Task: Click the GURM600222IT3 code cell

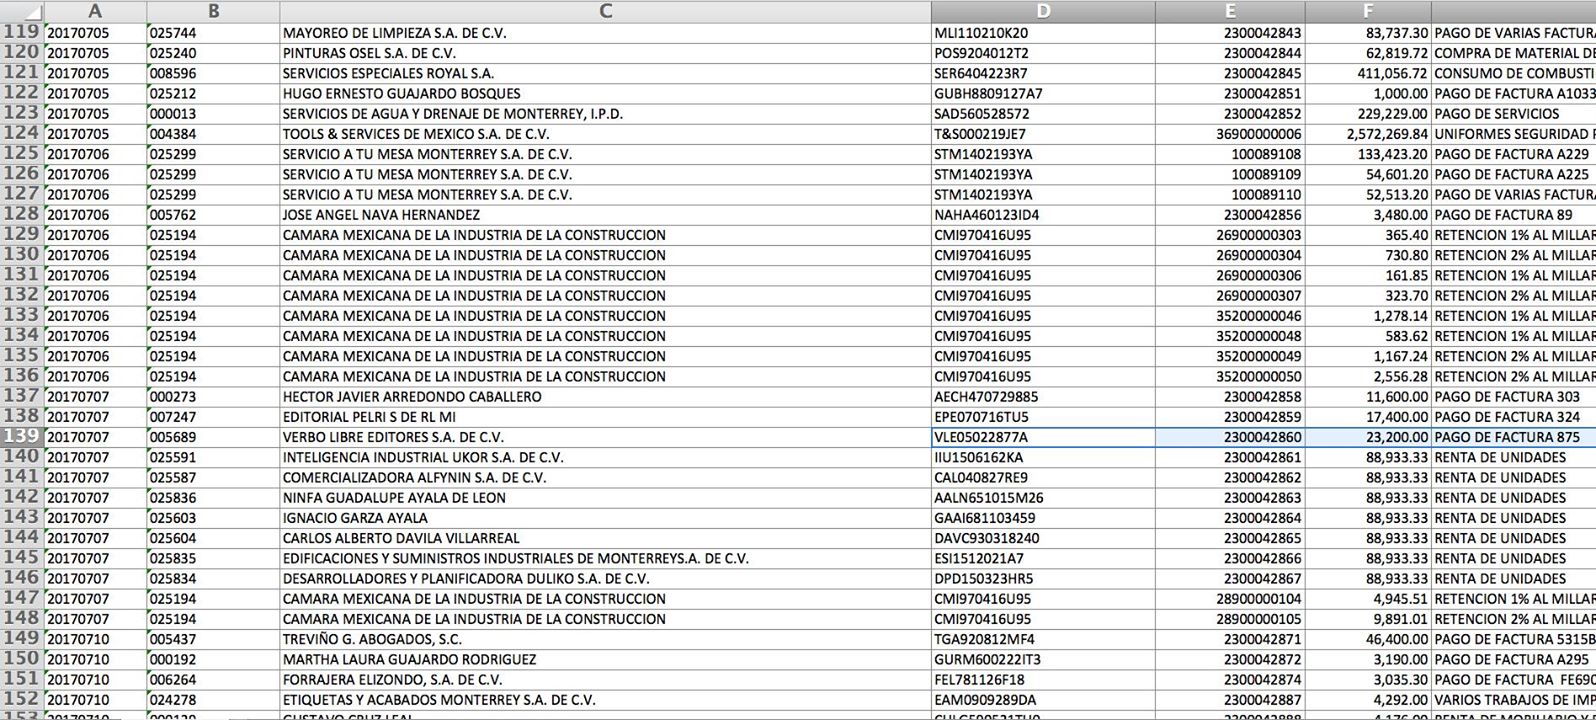Action: coord(1043,659)
